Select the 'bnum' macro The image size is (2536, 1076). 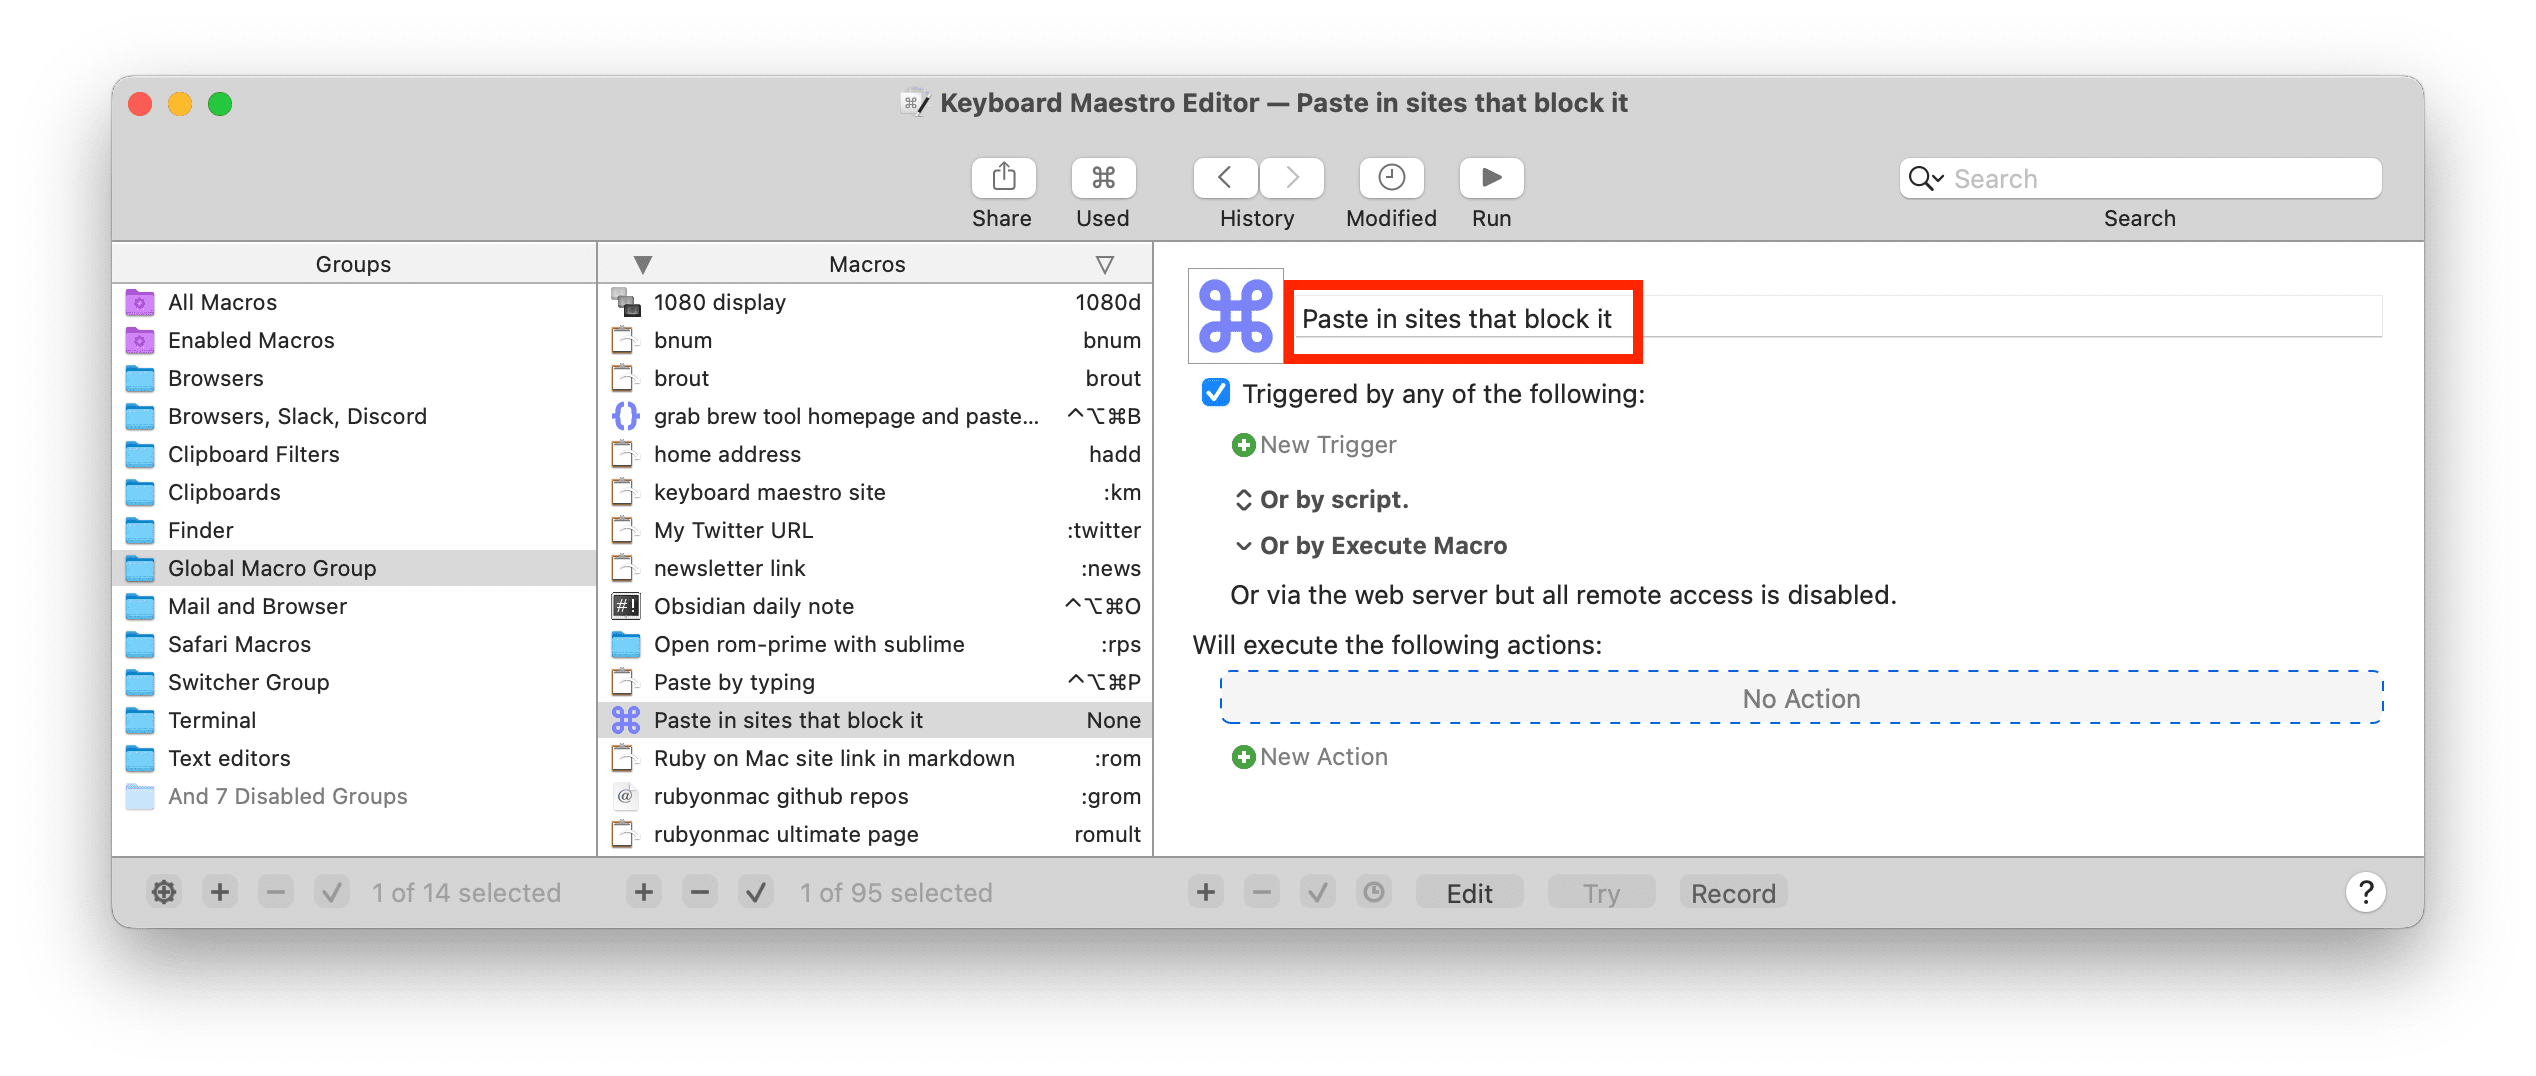(875, 340)
